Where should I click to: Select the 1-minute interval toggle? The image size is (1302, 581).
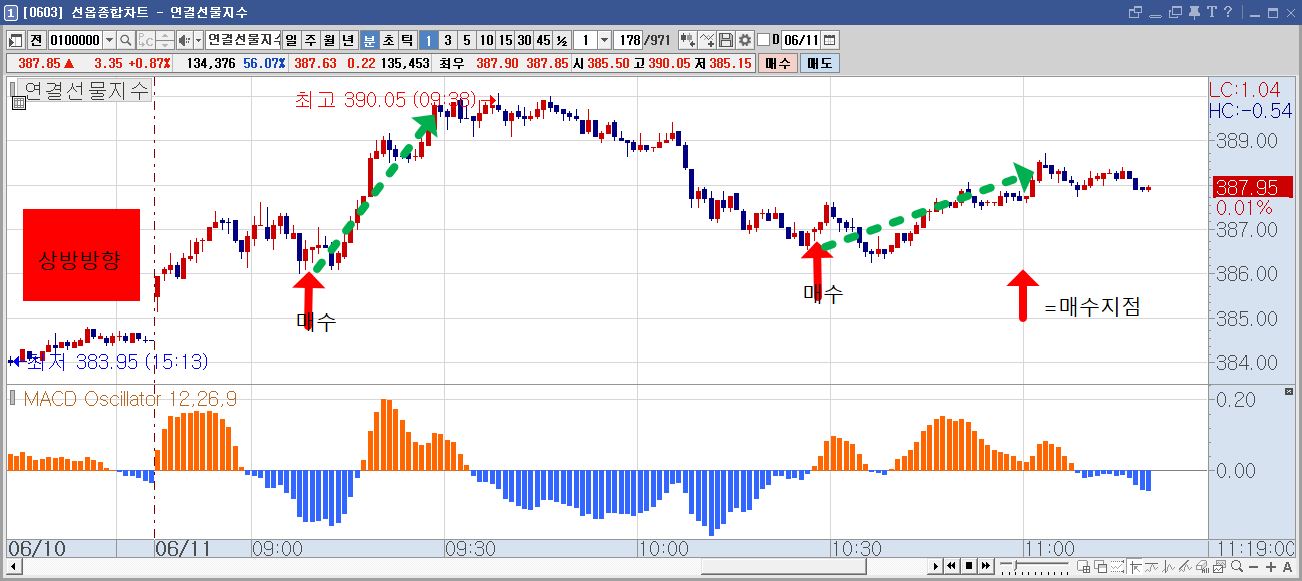pos(428,40)
